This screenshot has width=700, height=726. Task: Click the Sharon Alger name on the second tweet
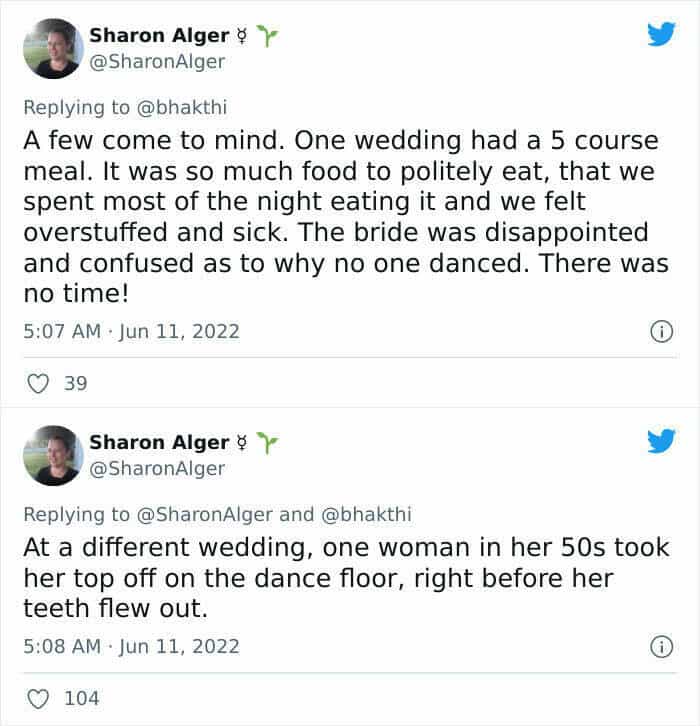[159, 441]
